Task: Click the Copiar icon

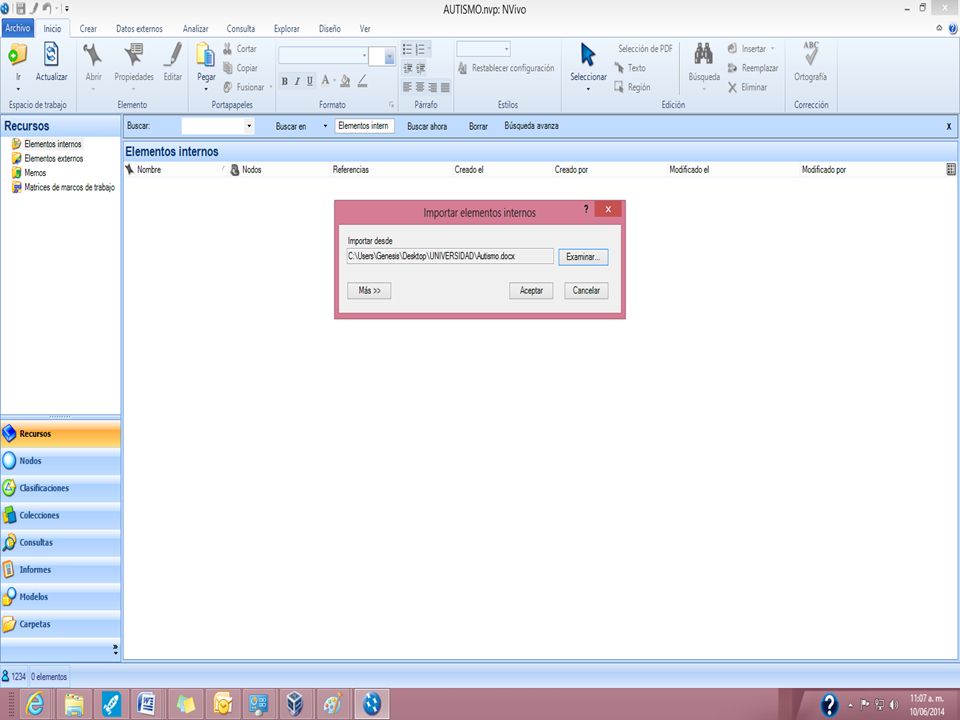Action: click(228, 68)
